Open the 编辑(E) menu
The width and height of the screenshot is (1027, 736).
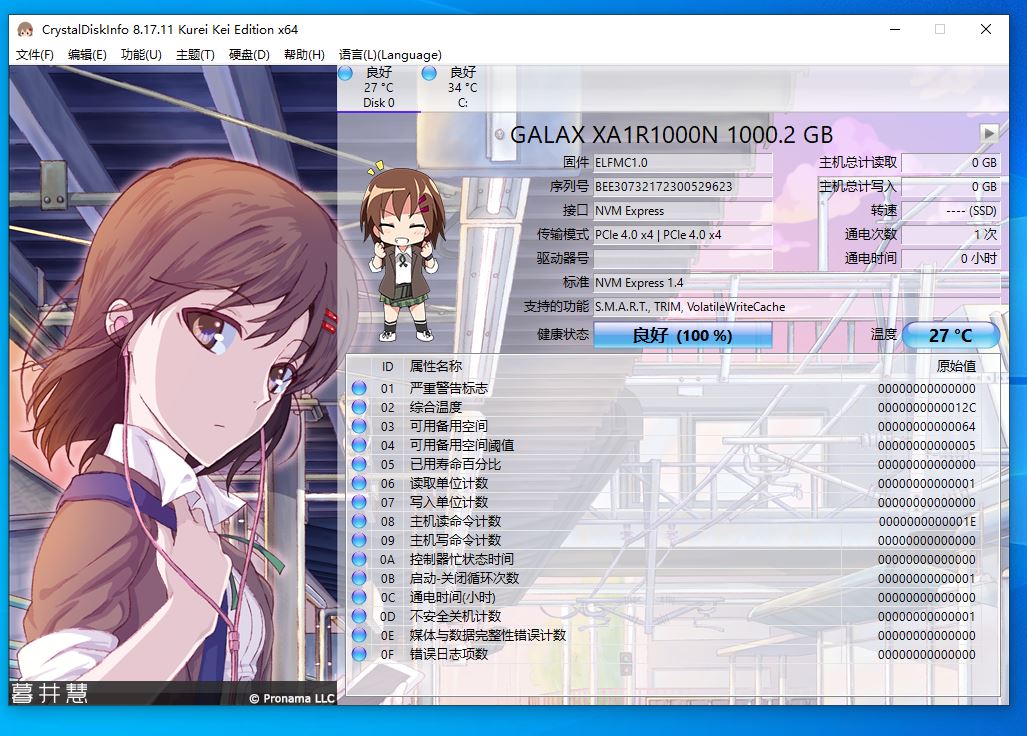(87, 55)
